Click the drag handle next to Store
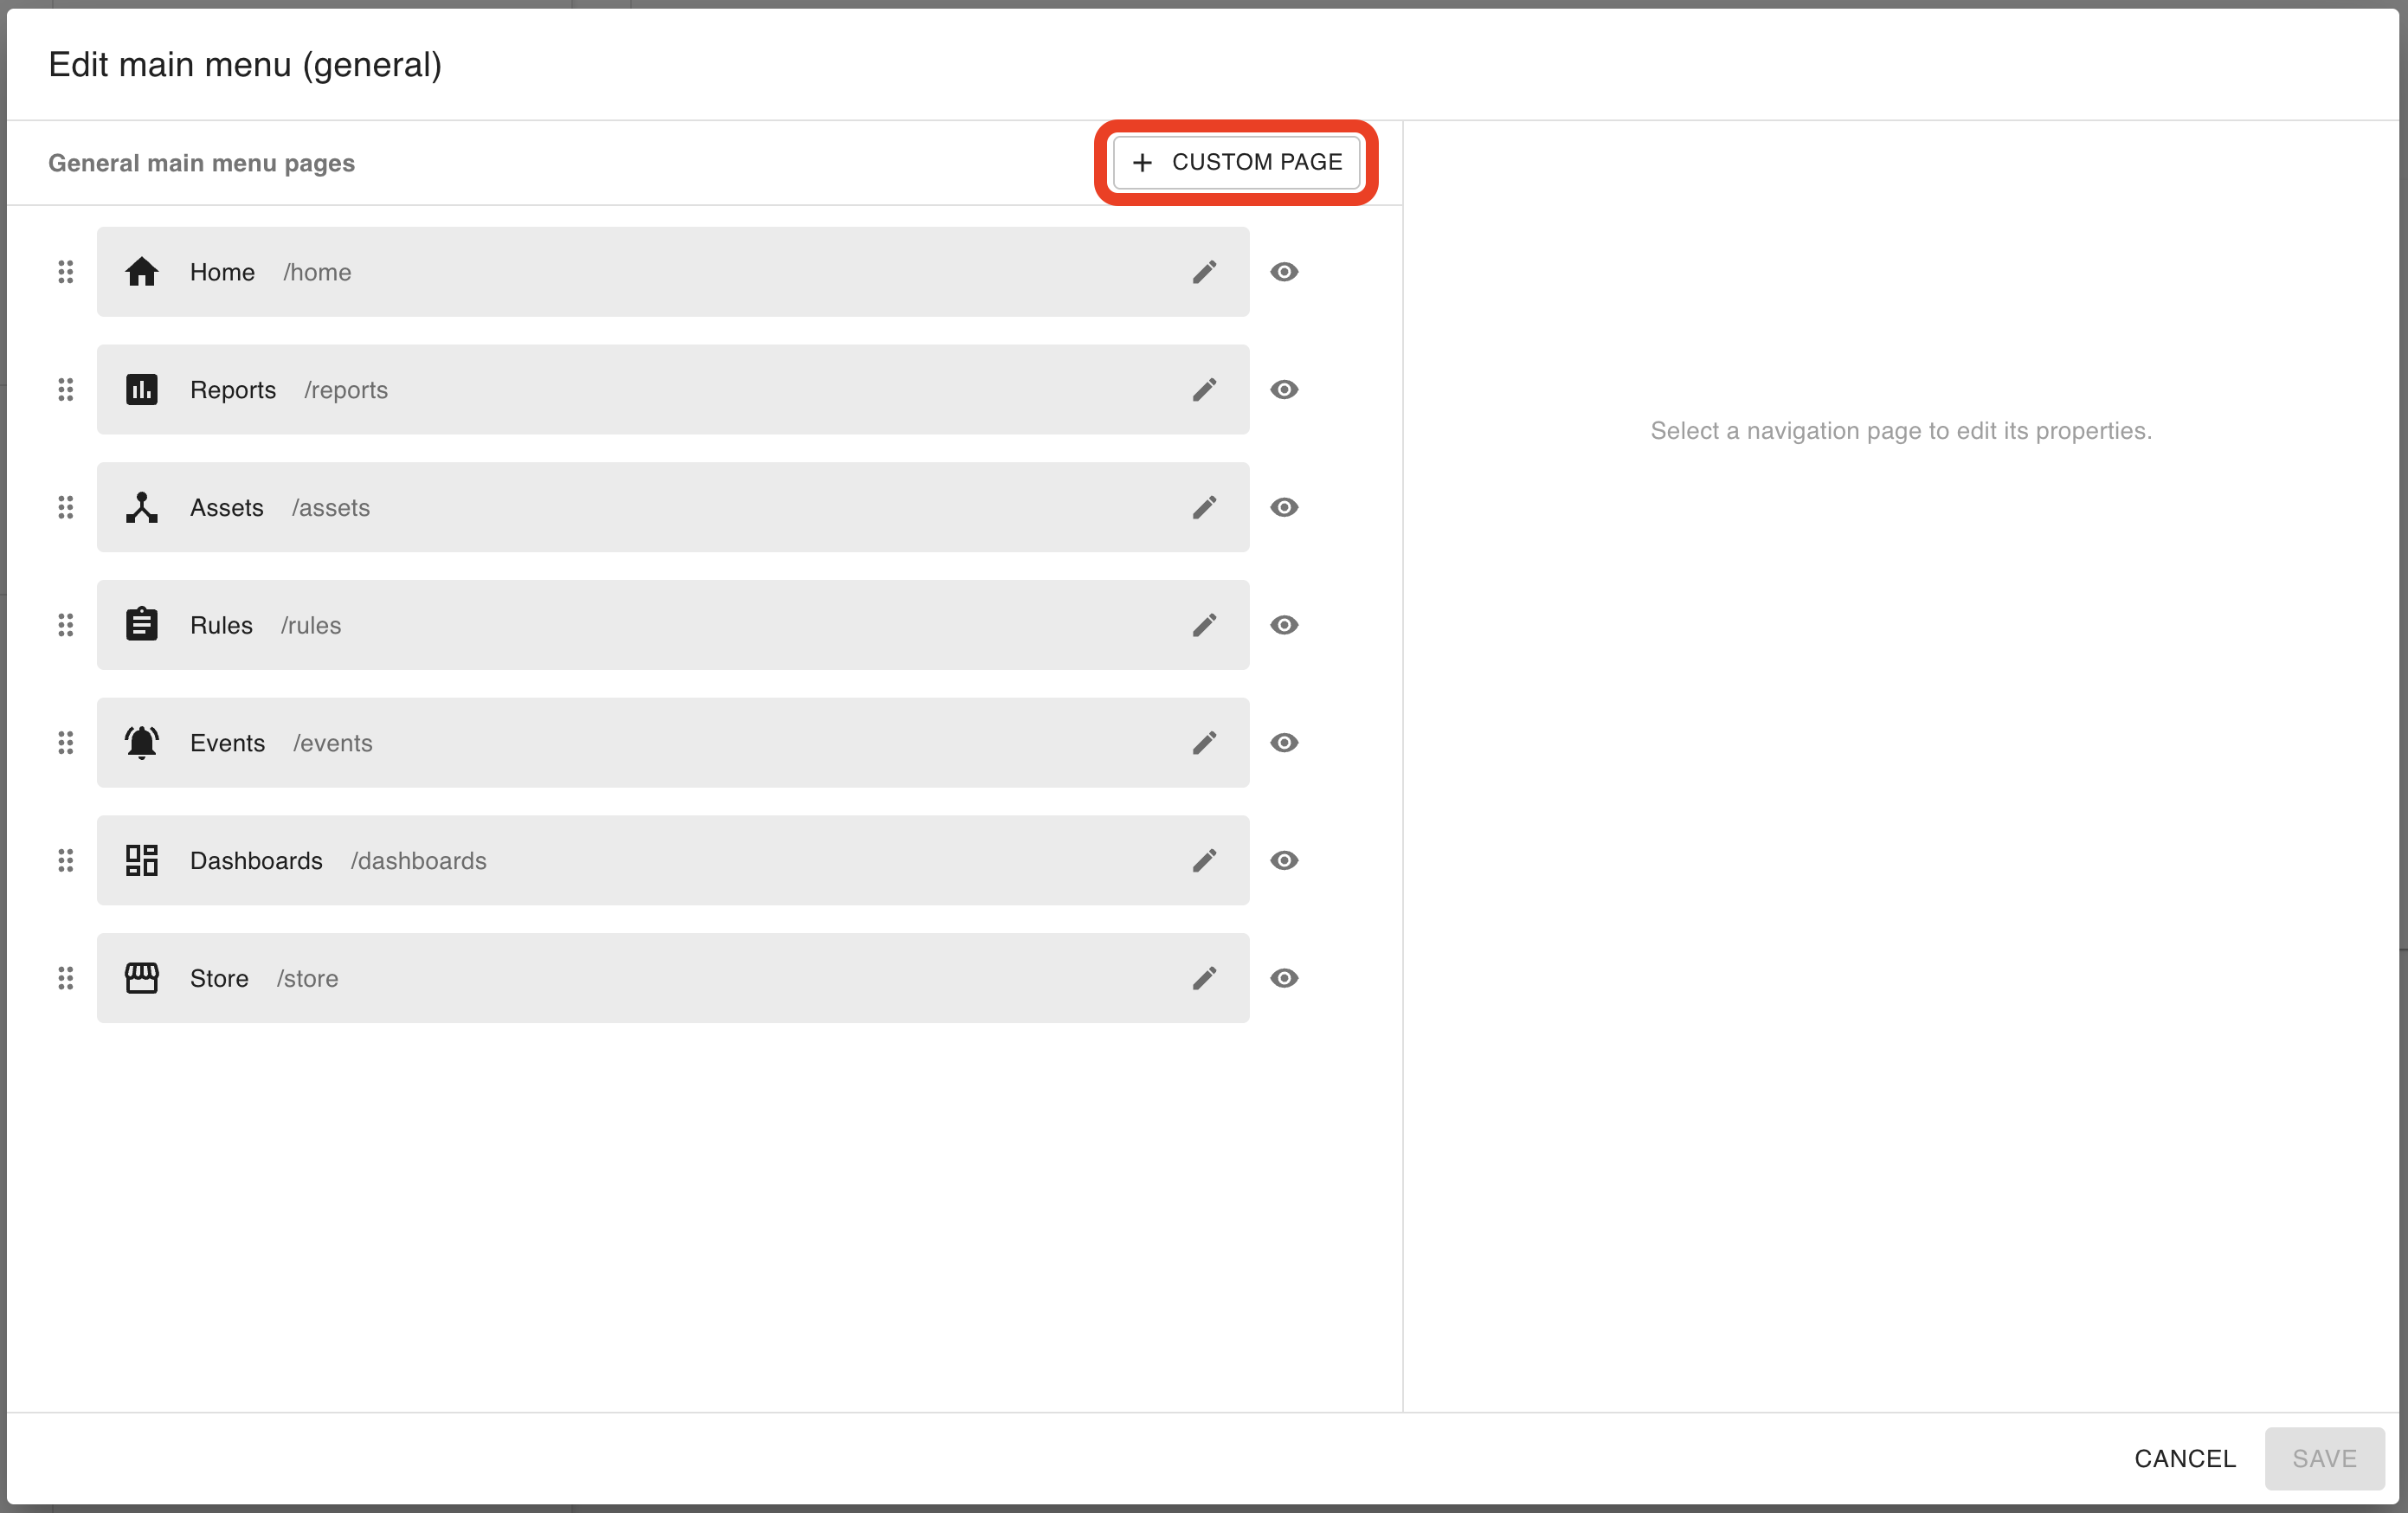The width and height of the screenshot is (2408, 1513). pos(66,978)
